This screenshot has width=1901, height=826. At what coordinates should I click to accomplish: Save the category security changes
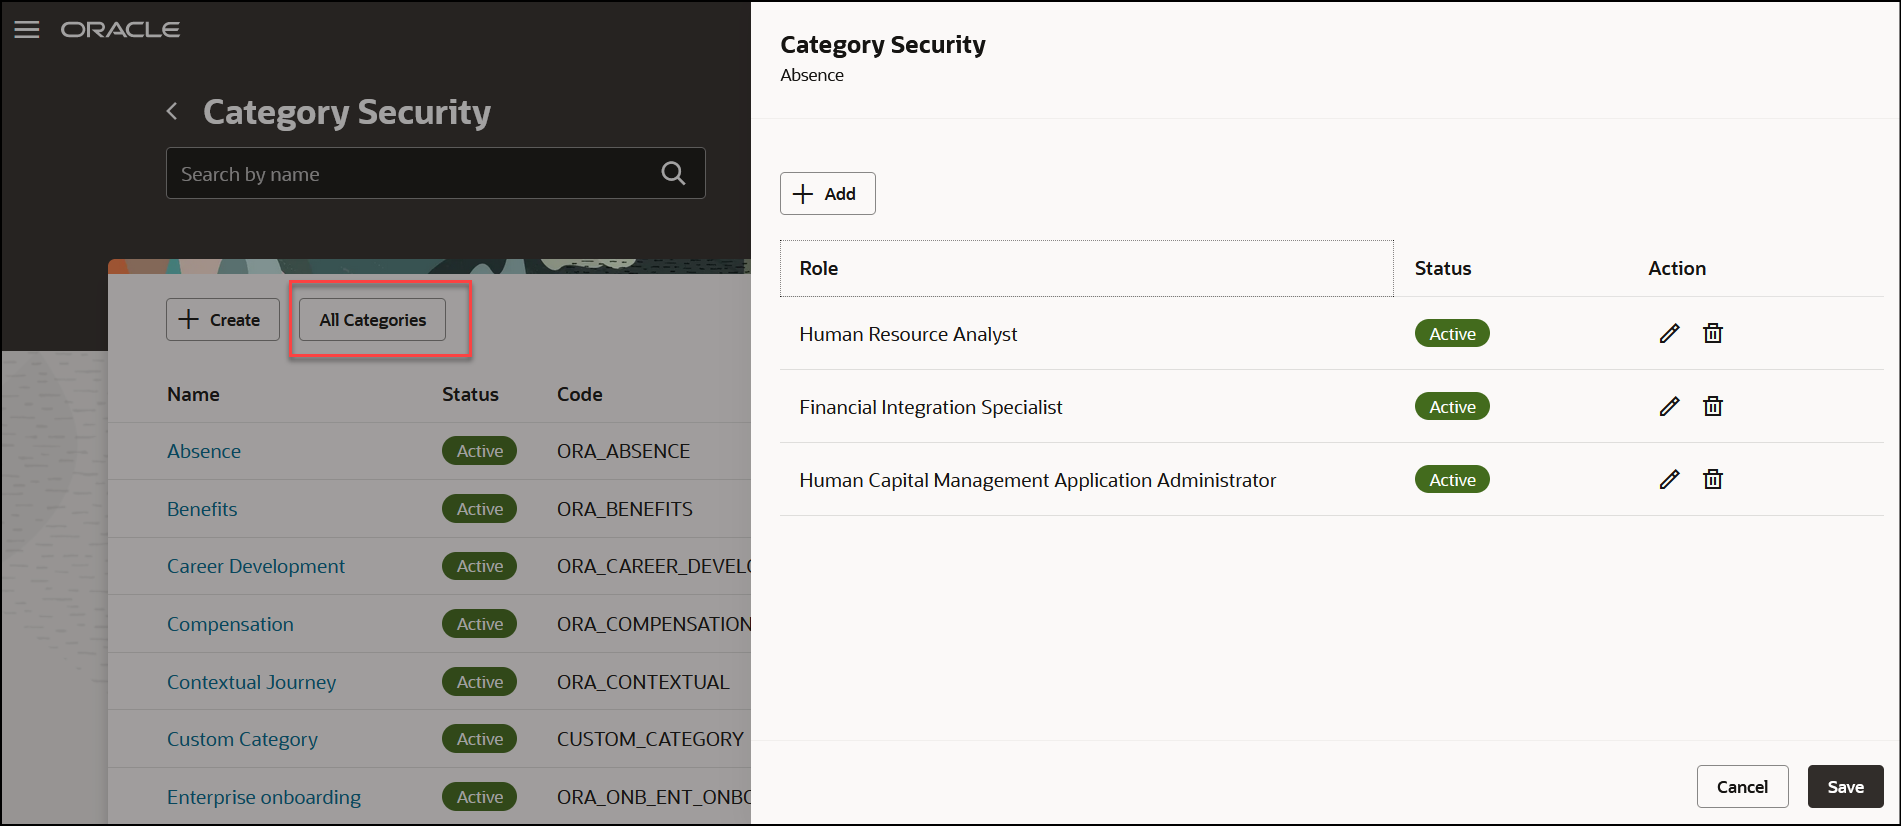coord(1845,787)
